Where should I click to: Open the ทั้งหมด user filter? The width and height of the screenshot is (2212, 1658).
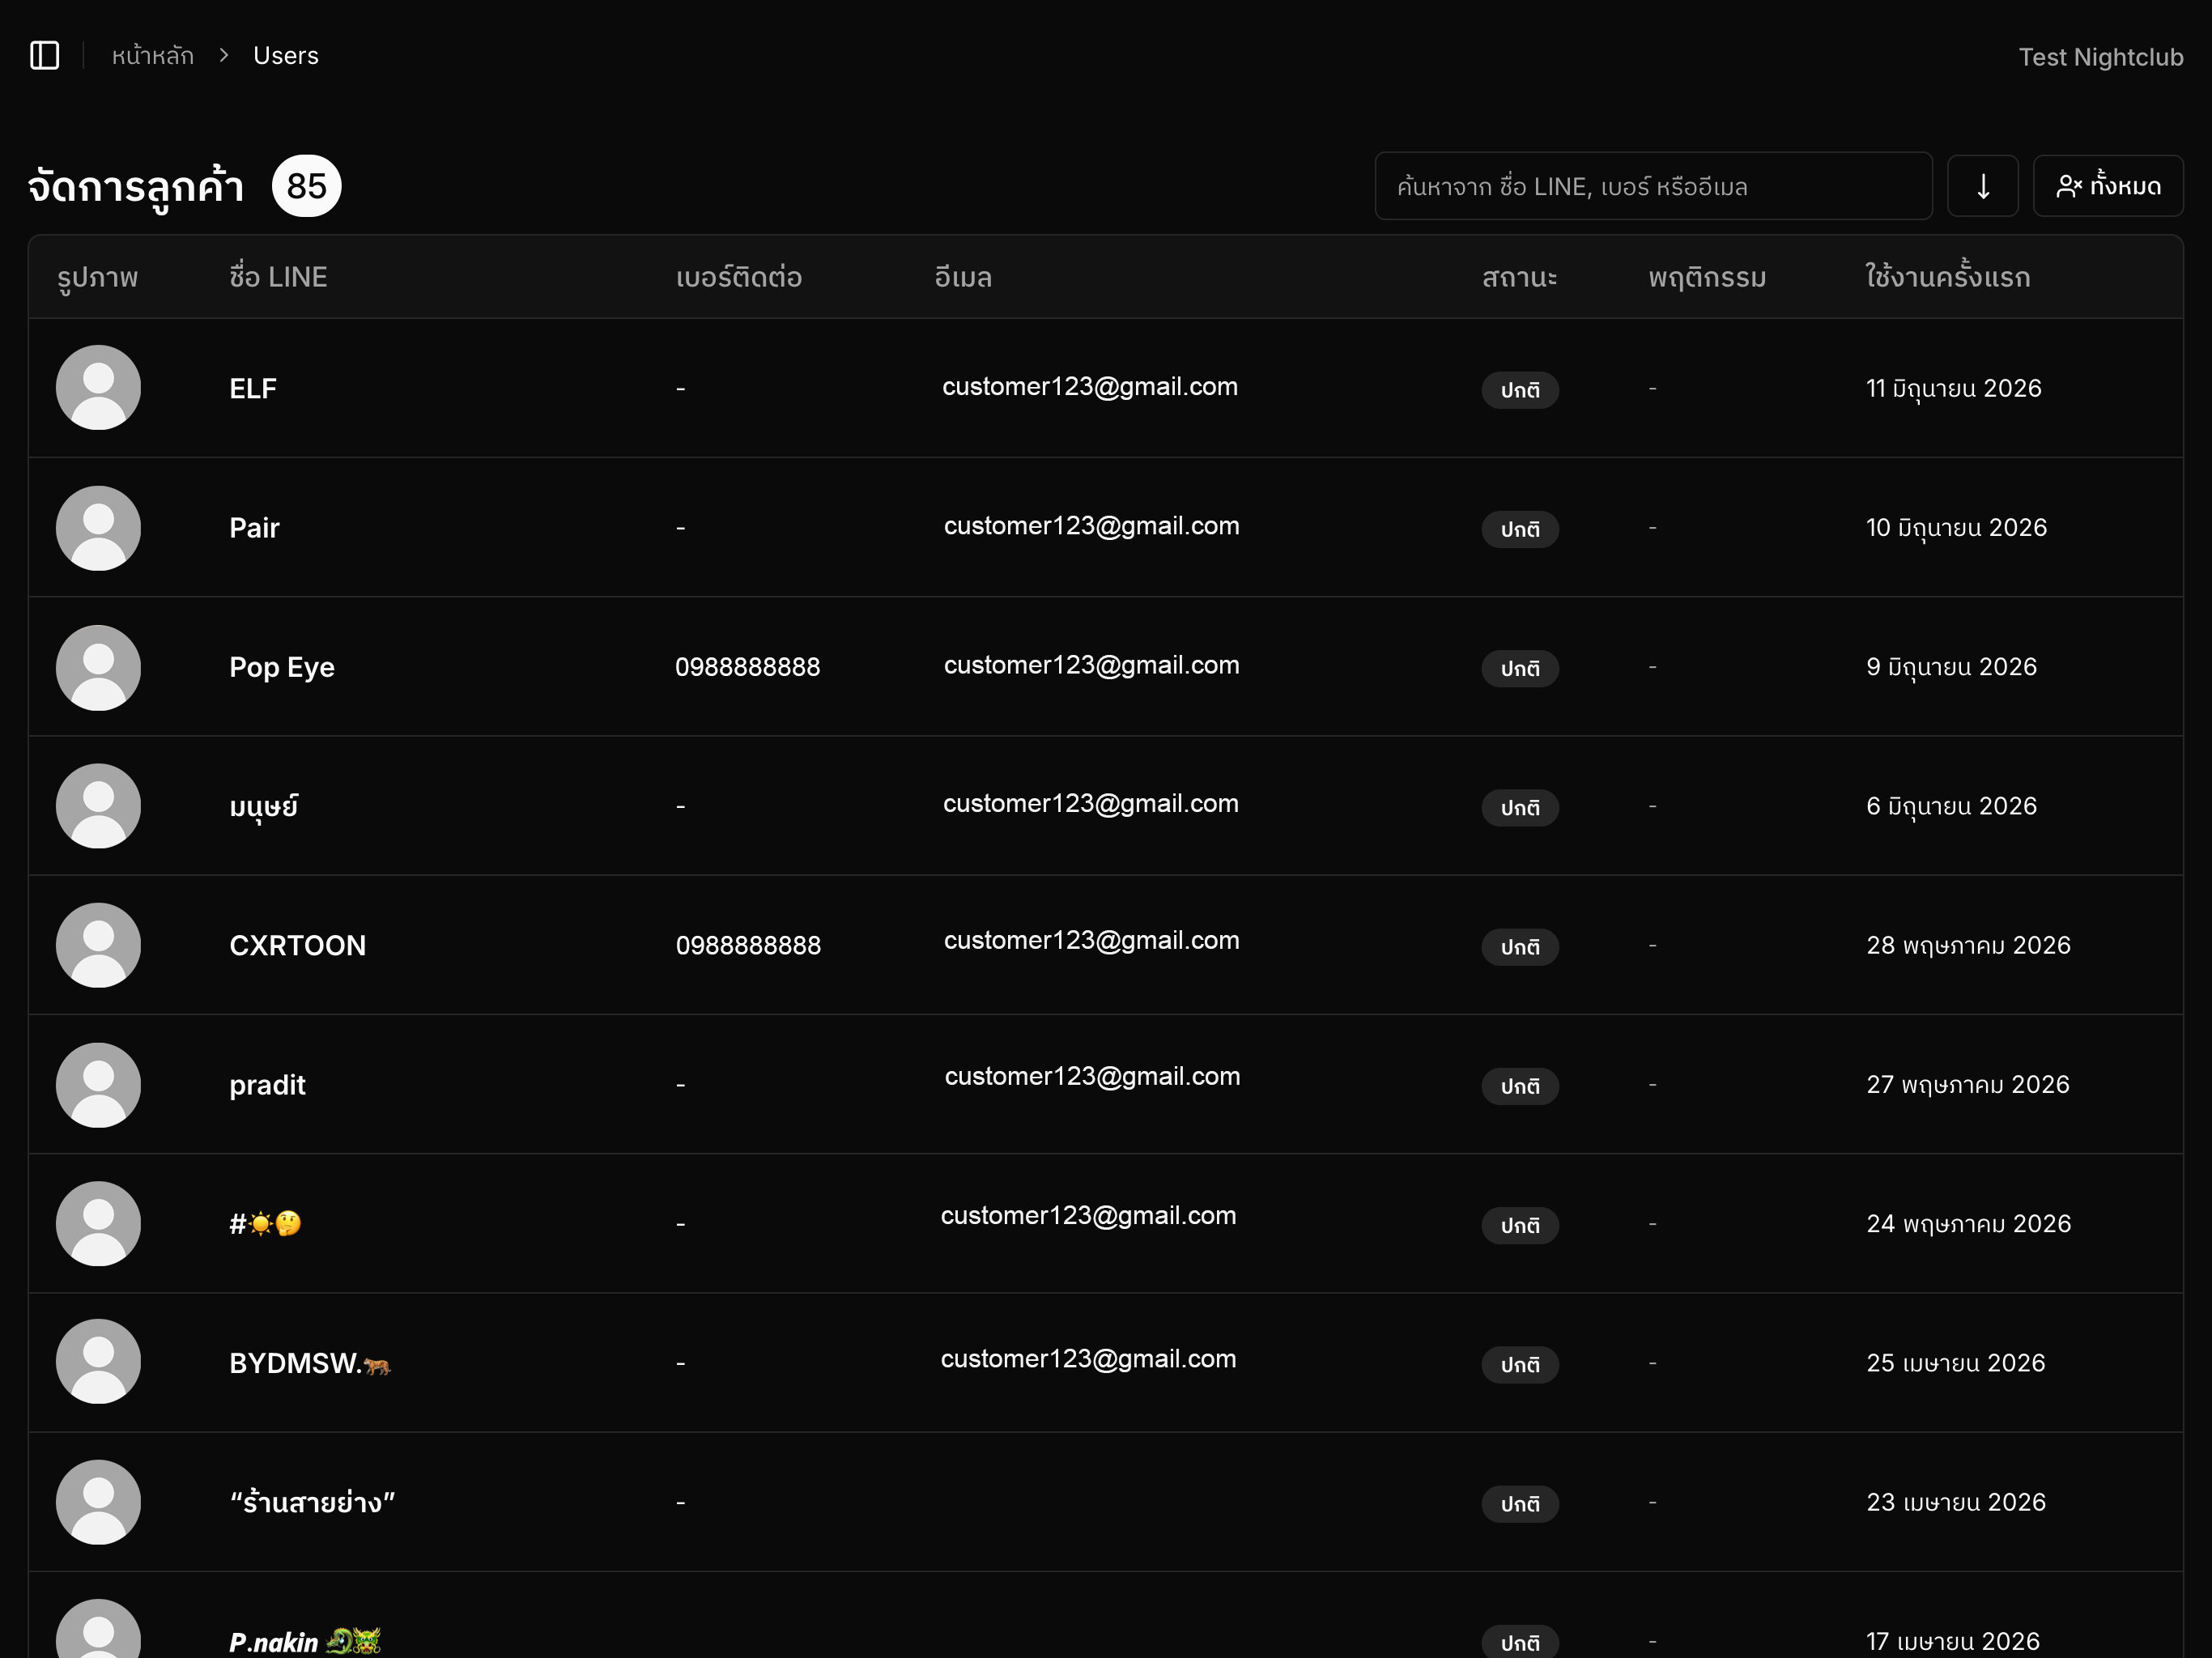point(2108,186)
